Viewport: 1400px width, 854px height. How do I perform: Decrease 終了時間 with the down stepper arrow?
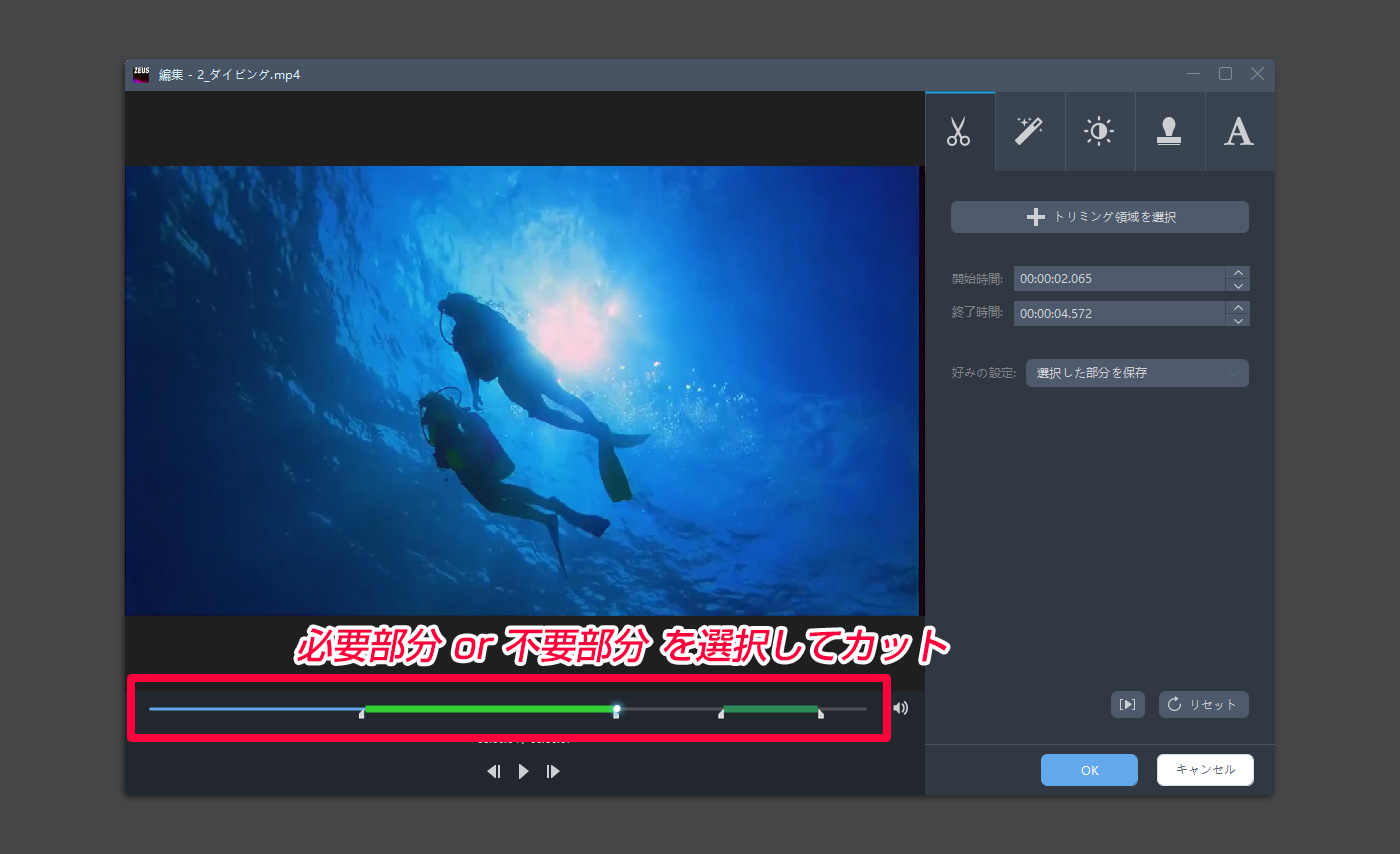coord(1238,319)
